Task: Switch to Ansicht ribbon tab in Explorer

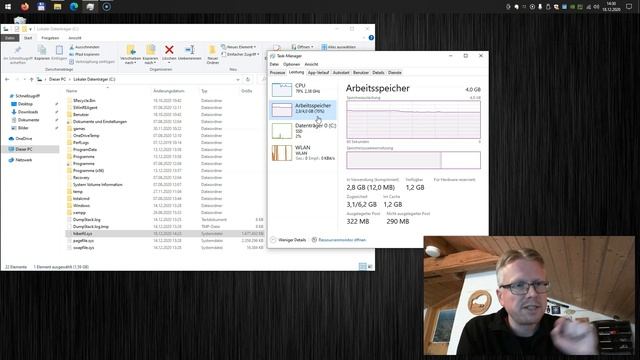Action: [75, 38]
